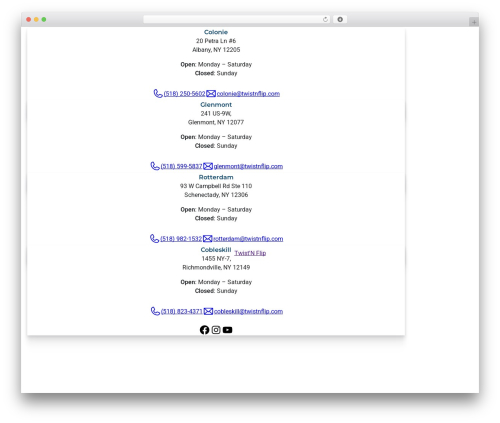The image size is (500, 423).
Task: Select the Rotterdam location heading
Action: click(x=216, y=177)
